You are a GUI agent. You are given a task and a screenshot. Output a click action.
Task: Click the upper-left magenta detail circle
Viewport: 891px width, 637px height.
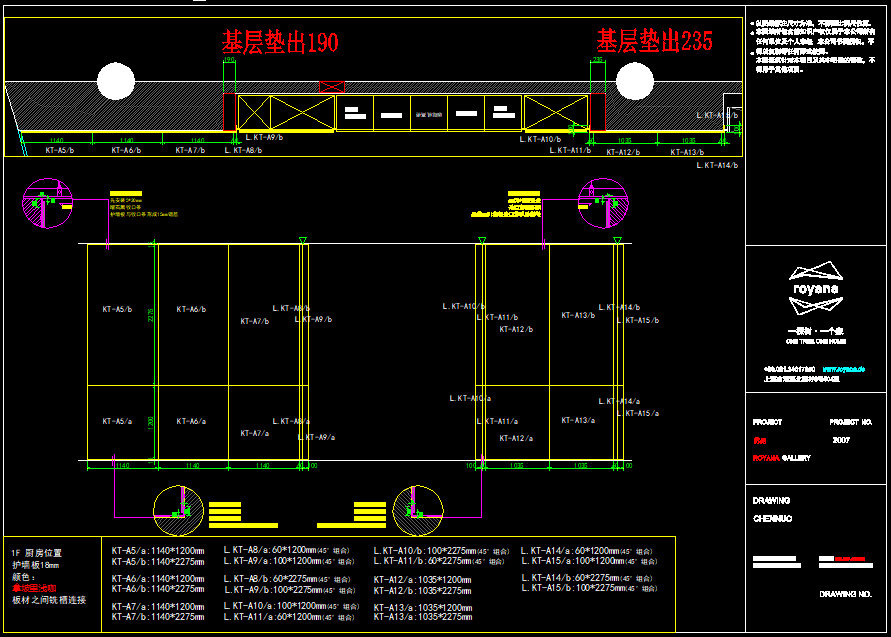(48, 203)
